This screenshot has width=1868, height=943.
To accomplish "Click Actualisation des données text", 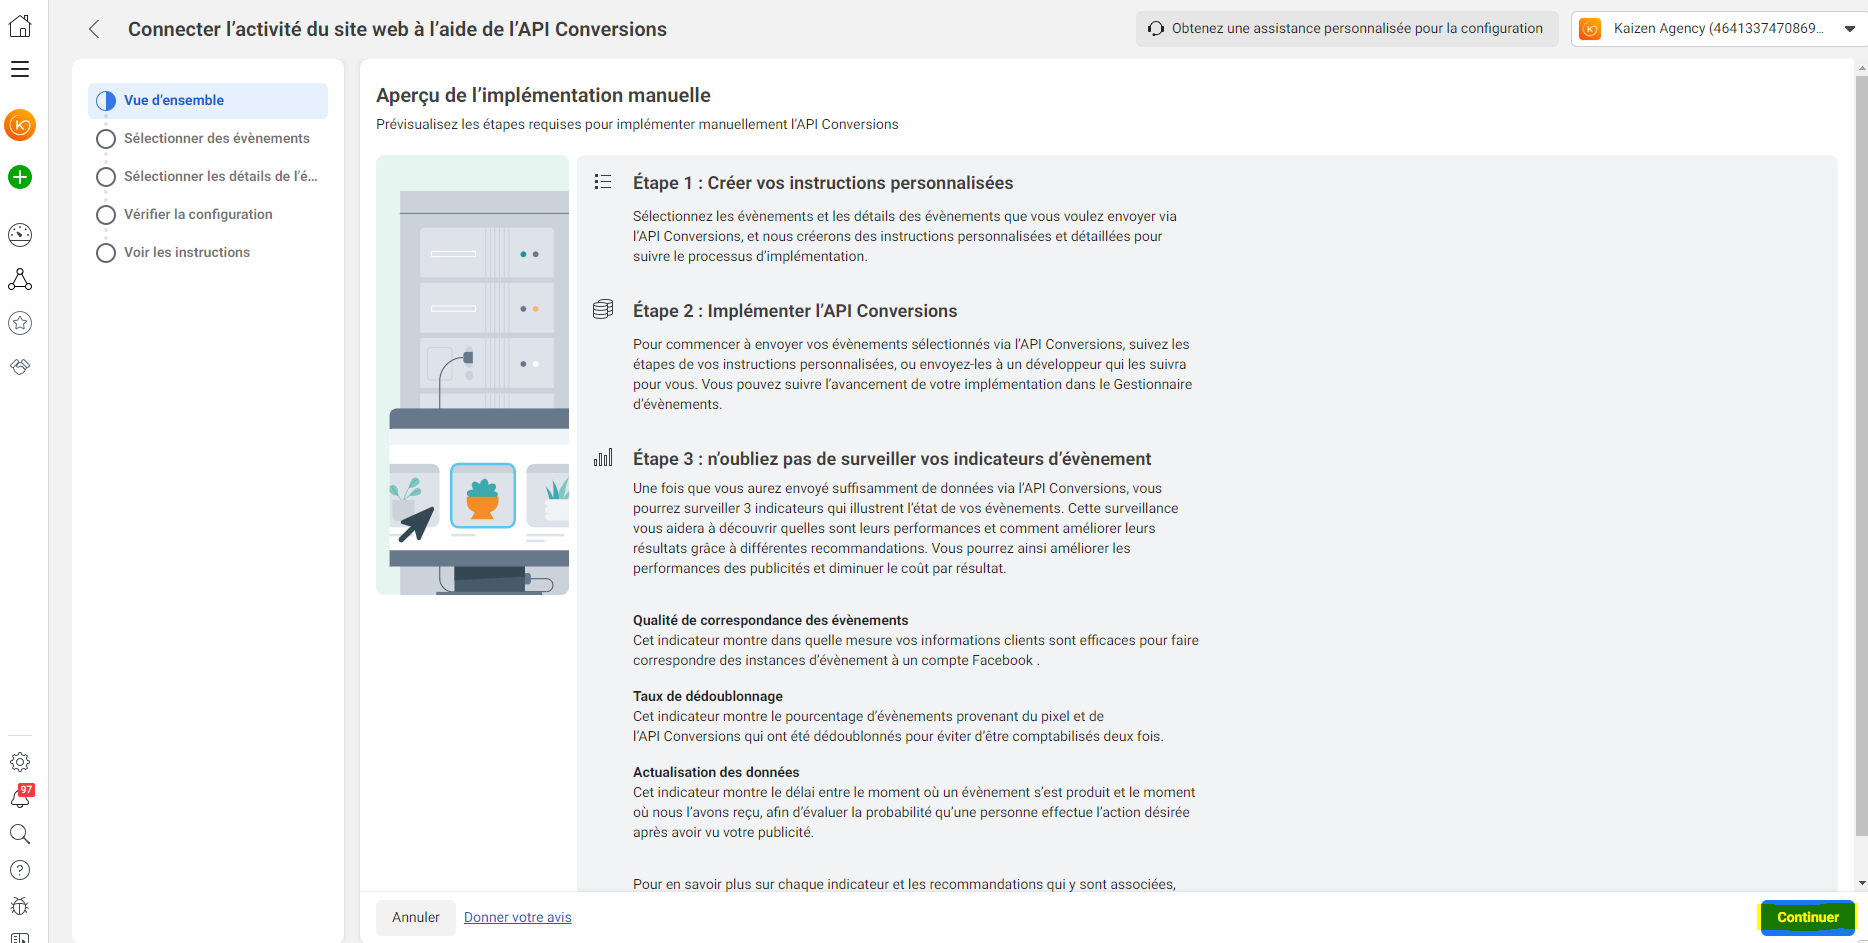I will (x=716, y=772).
